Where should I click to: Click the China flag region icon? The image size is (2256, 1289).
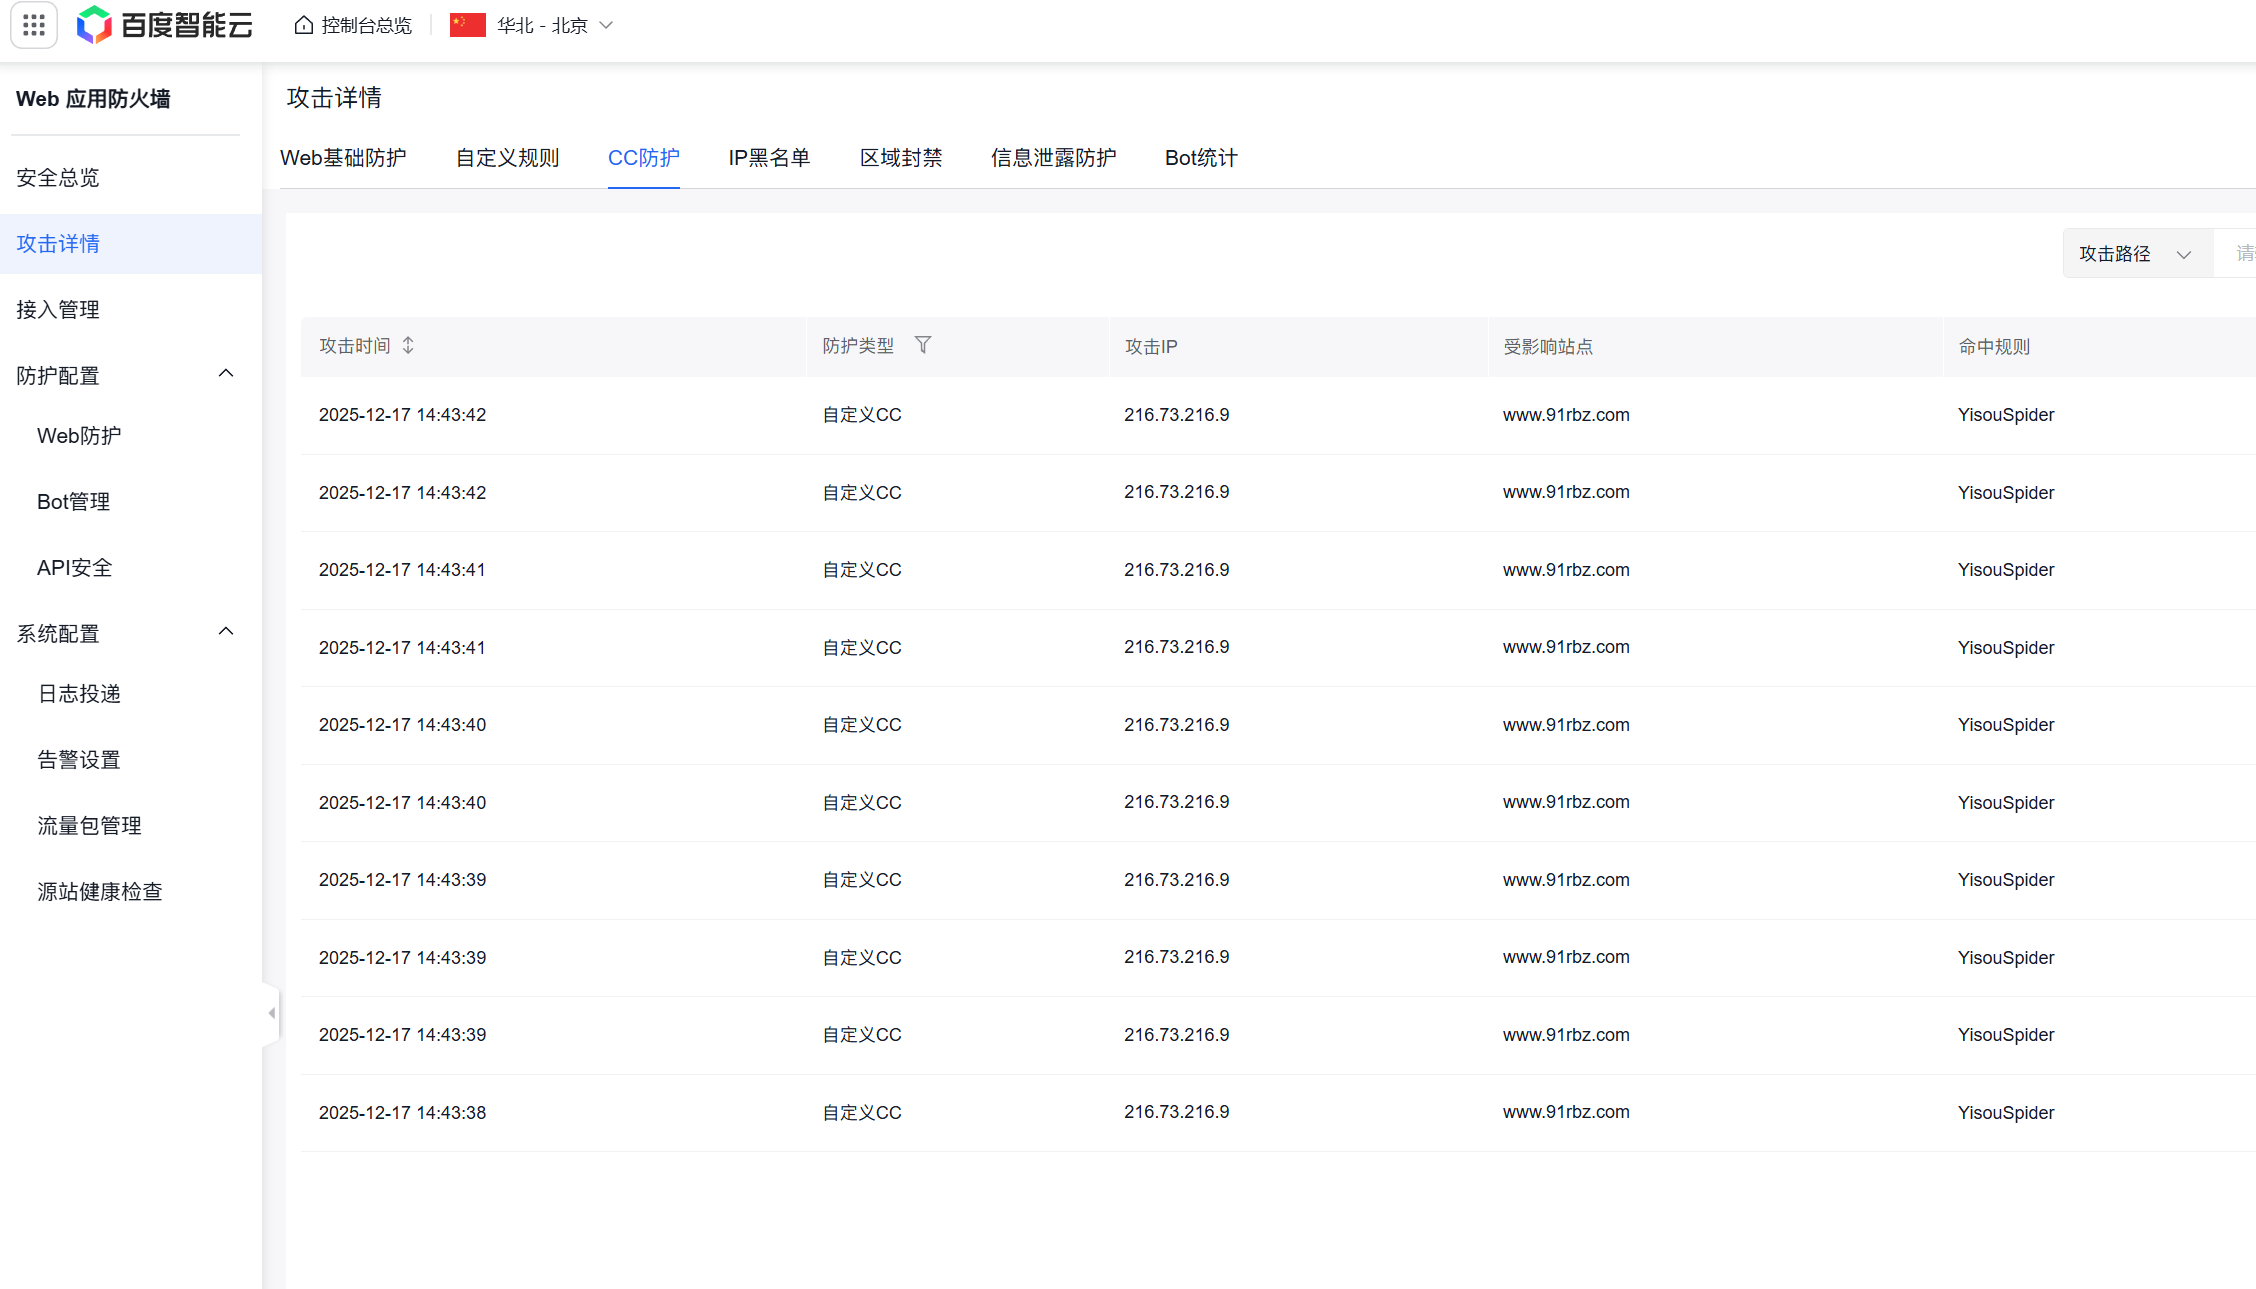(467, 25)
